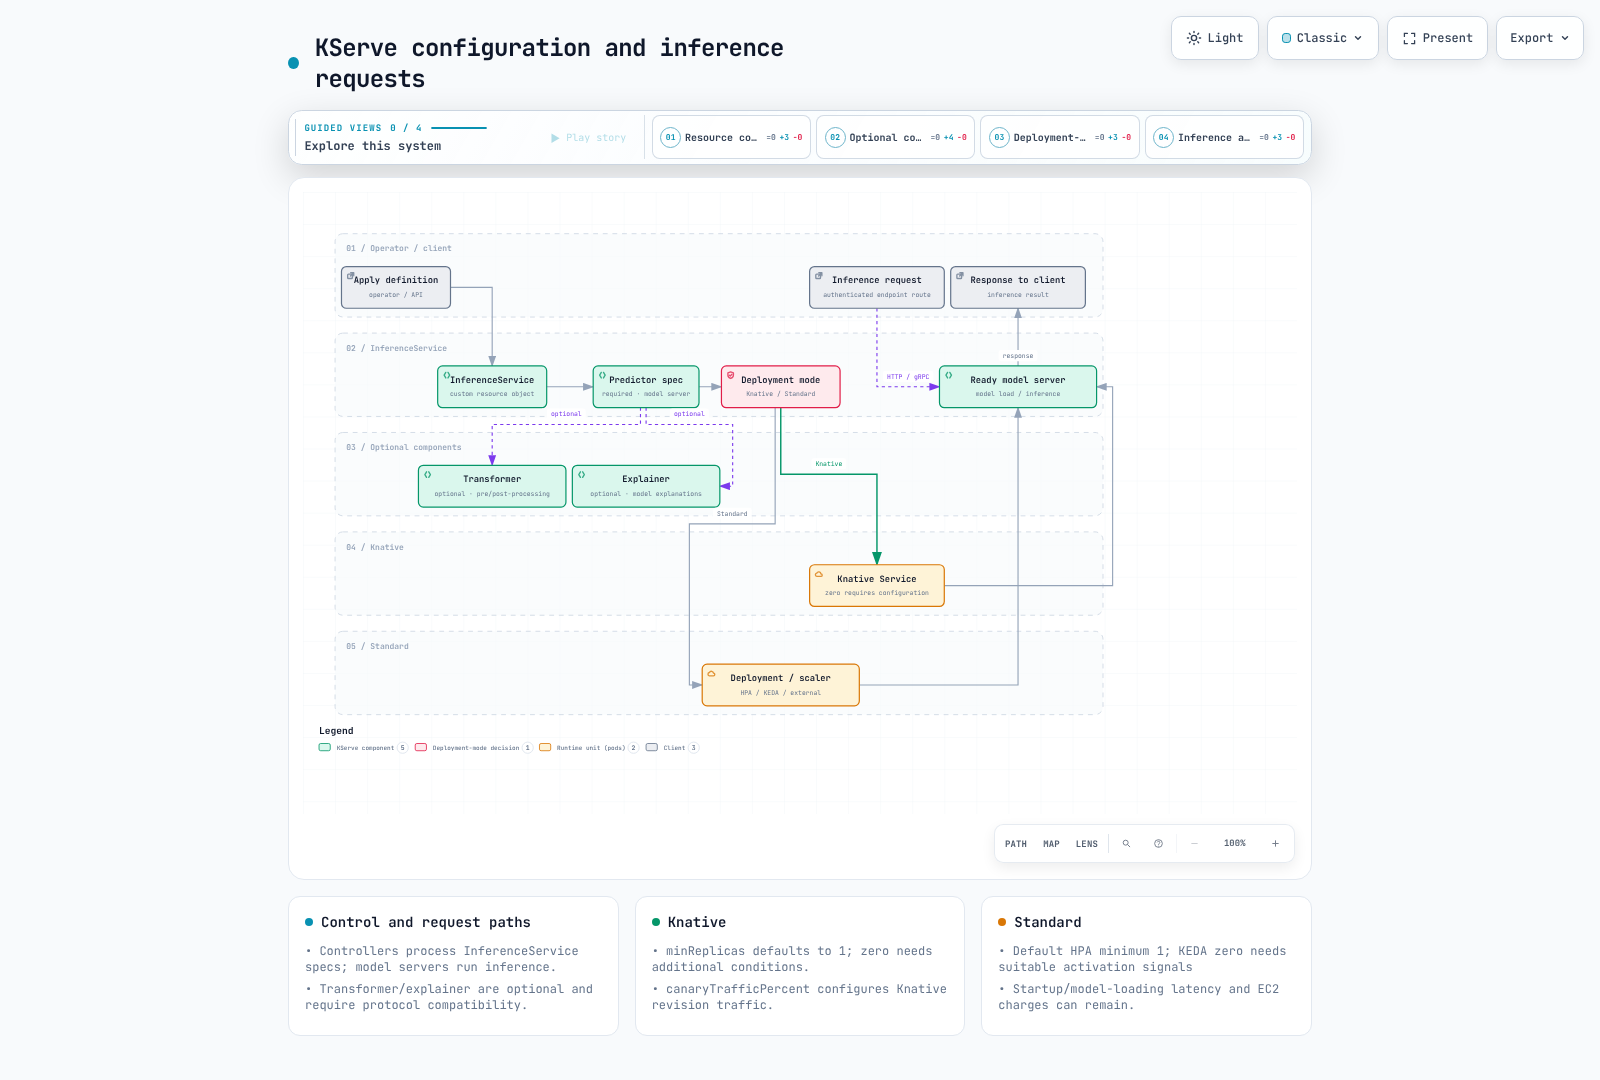Select guided view 02 Optional co…
Viewport: 1600px width, 1080px height.
[x=895, y=138]
